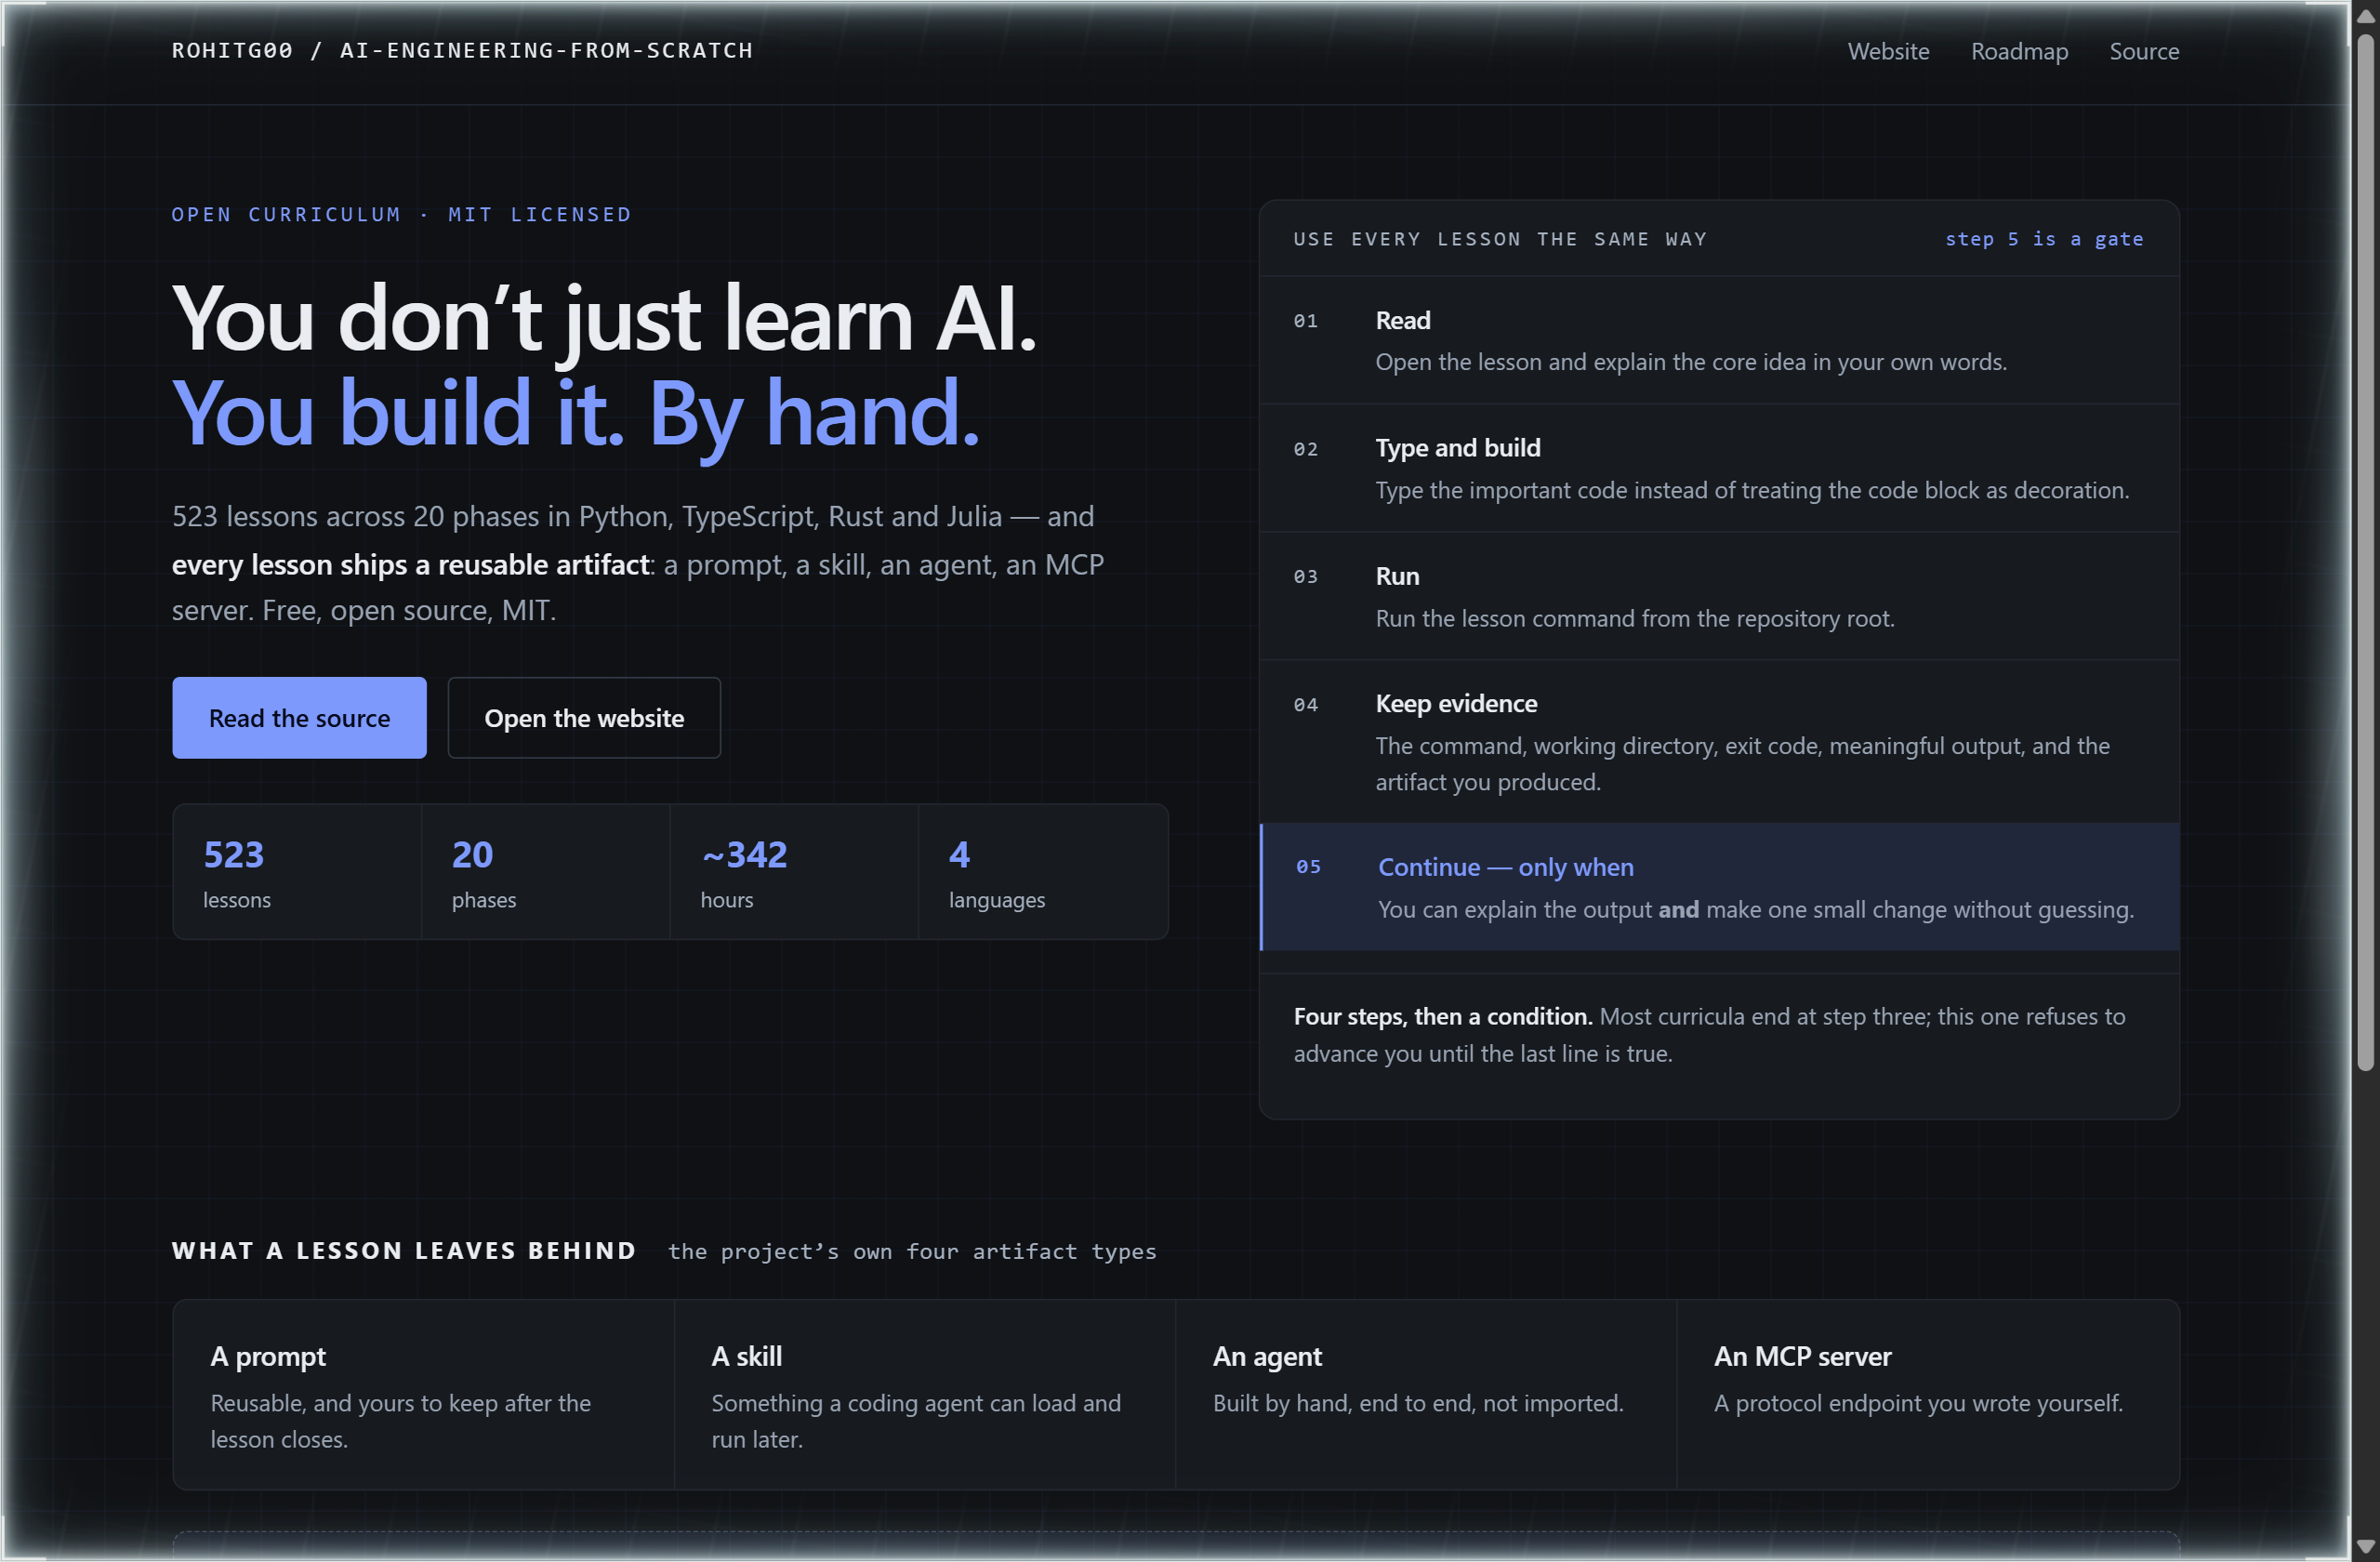Click step 02 'Type and build' title
The height and width of the screenshot is (1562, 2380).
click(1458, 448)
